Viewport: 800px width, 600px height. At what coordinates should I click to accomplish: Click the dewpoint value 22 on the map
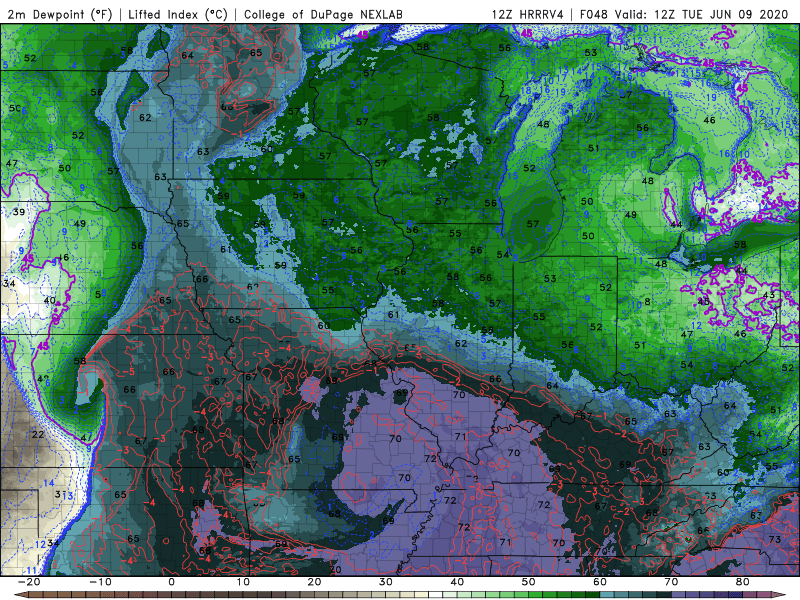tap(38, 435)
